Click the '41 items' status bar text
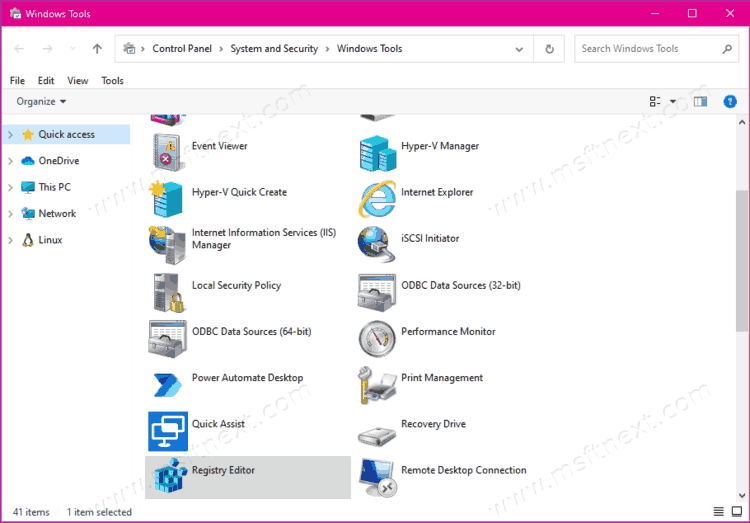750x523 pixels. pyautogui.click(x=31, y=512)
